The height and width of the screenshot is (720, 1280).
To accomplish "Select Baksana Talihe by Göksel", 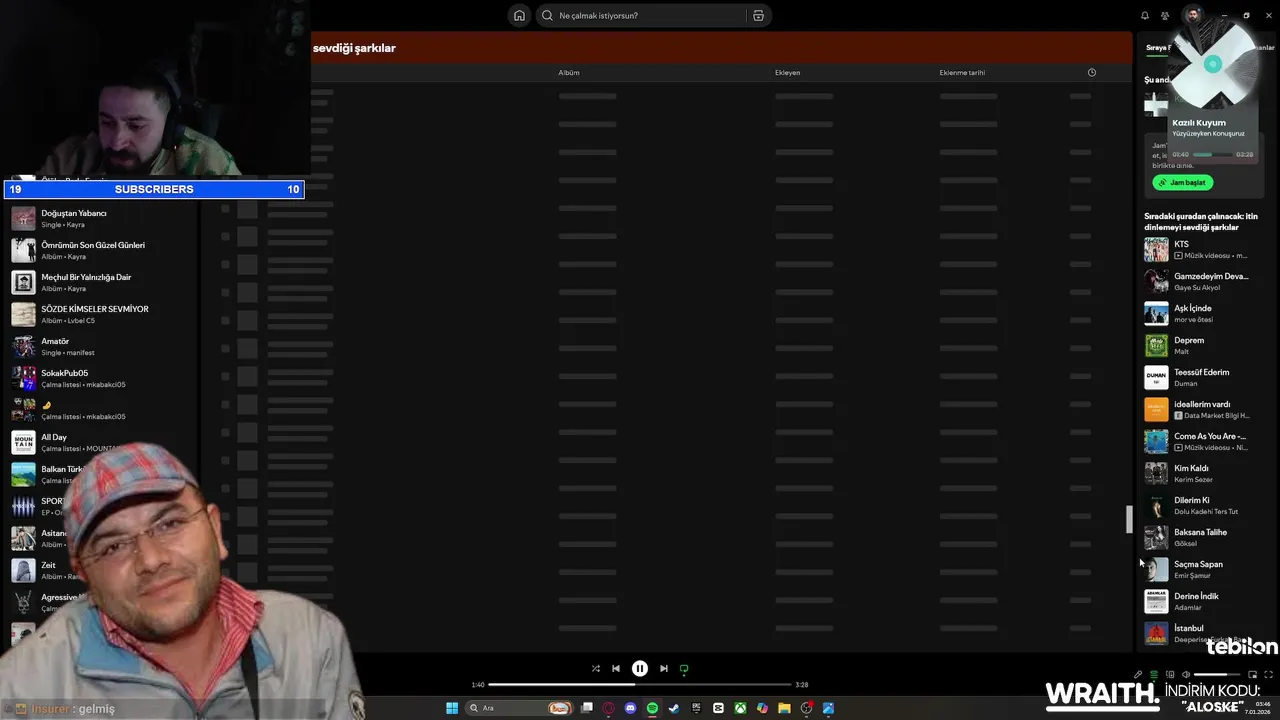I will click(1205, 537).
